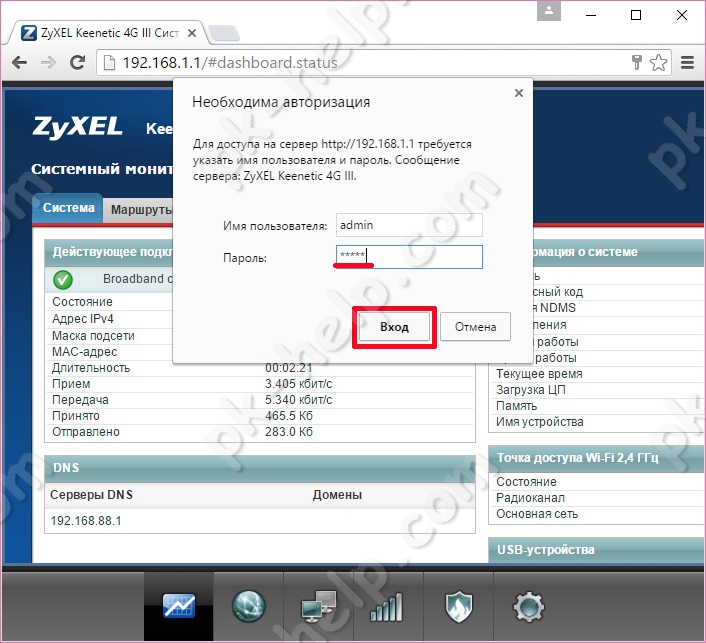Open Internet globe icon section
Viewport: 706px width, 643px height.
(x=249, y=606)
